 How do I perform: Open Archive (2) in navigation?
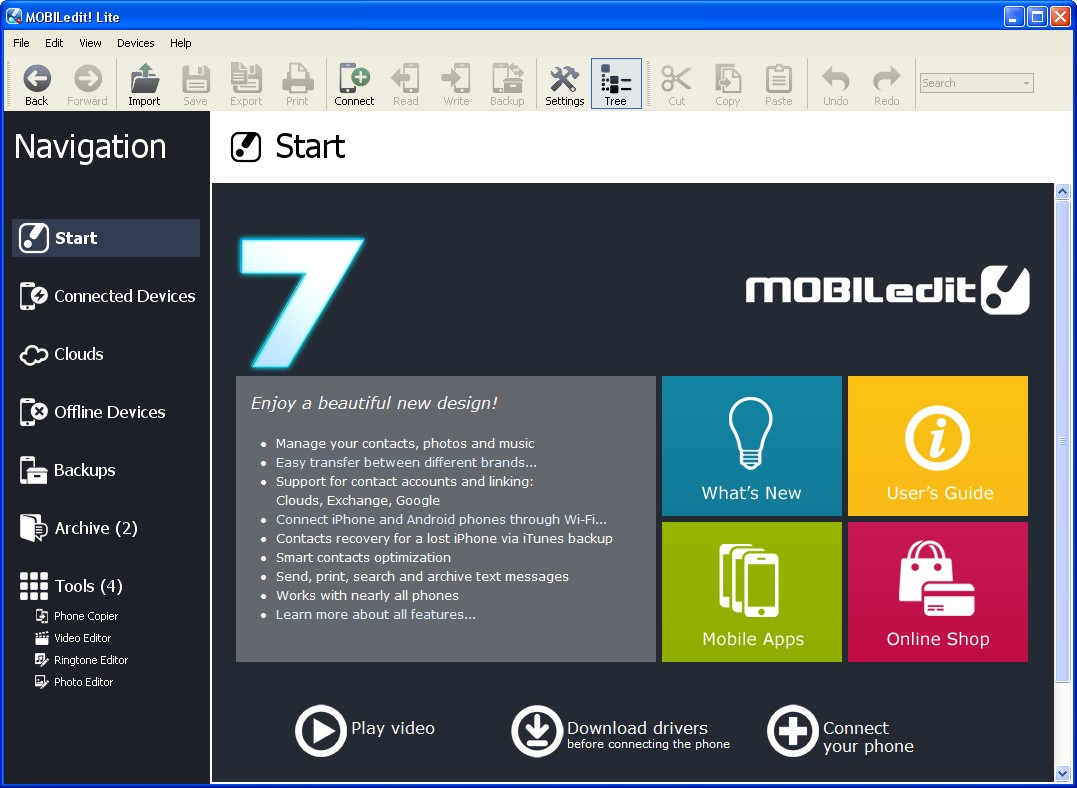[x=78, y=528]
